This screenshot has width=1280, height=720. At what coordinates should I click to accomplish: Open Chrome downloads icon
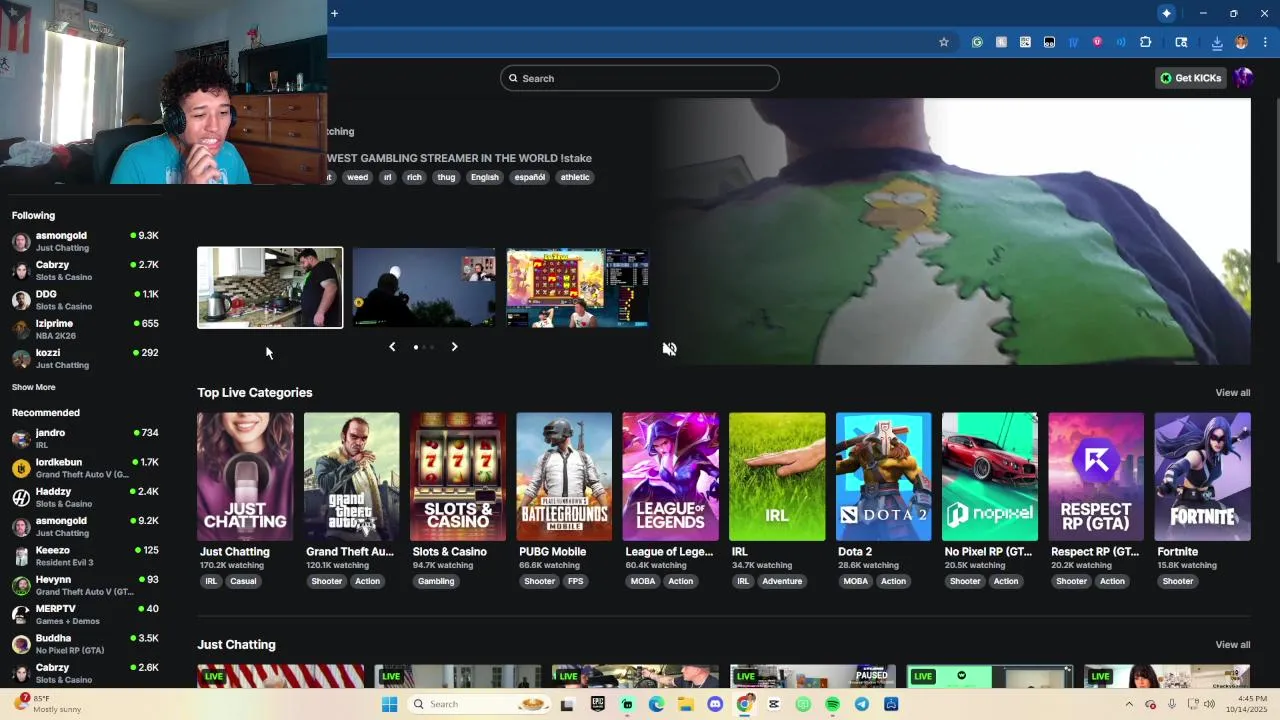coord(1217,42)
